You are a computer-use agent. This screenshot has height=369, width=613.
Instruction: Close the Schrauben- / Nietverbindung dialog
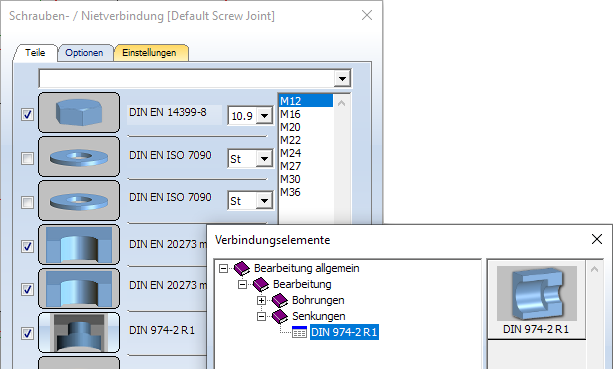point(367,16)
